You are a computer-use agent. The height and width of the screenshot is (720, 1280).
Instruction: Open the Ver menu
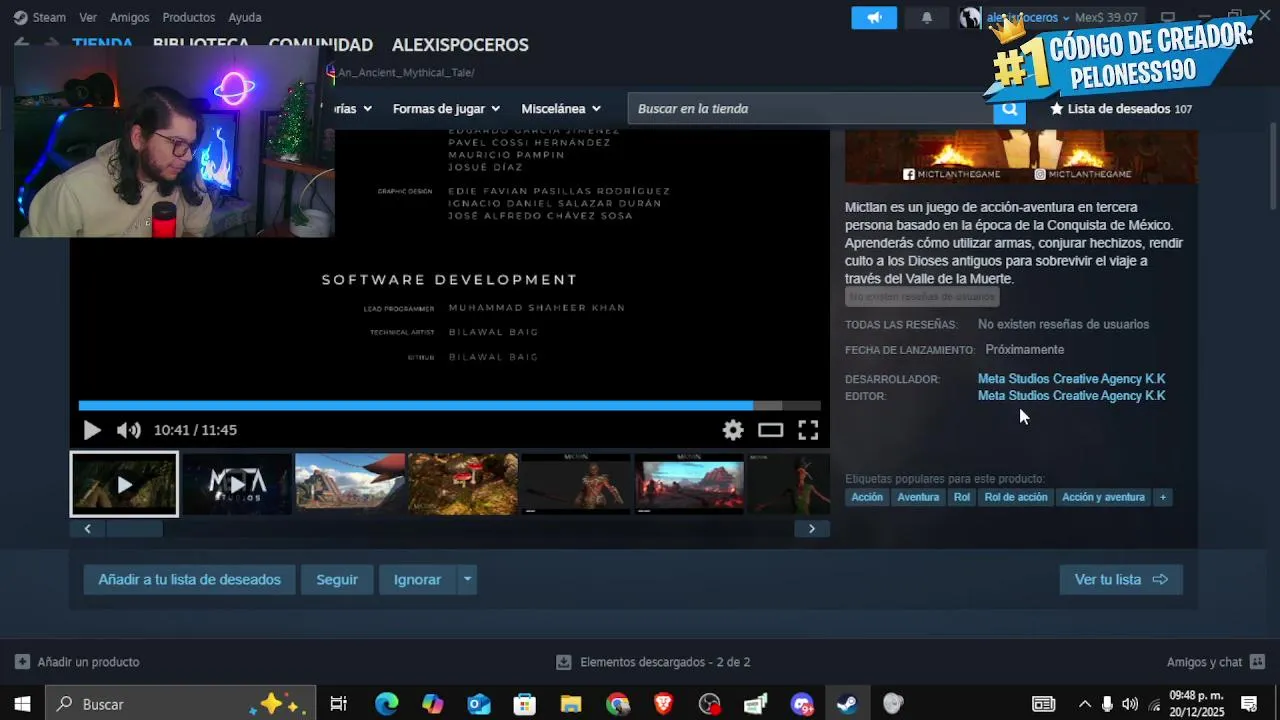[88, 17]
